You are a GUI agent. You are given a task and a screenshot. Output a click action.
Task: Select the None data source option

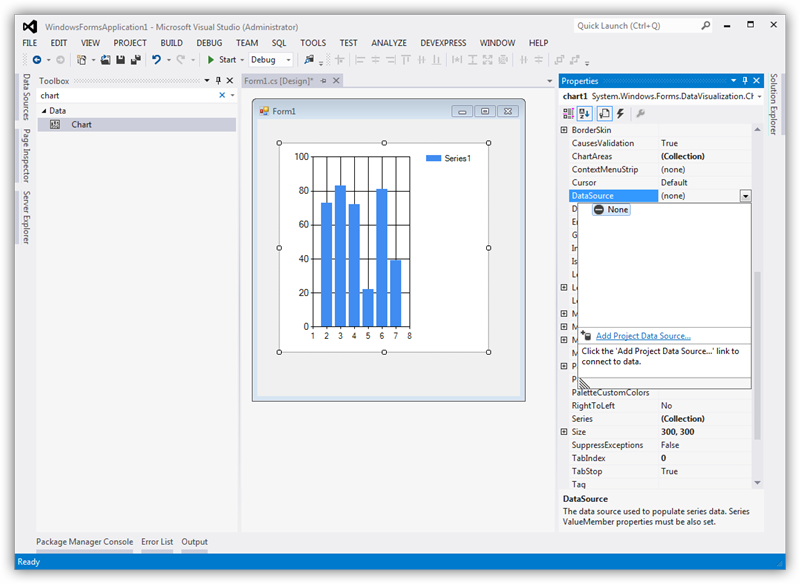point(611,210)
